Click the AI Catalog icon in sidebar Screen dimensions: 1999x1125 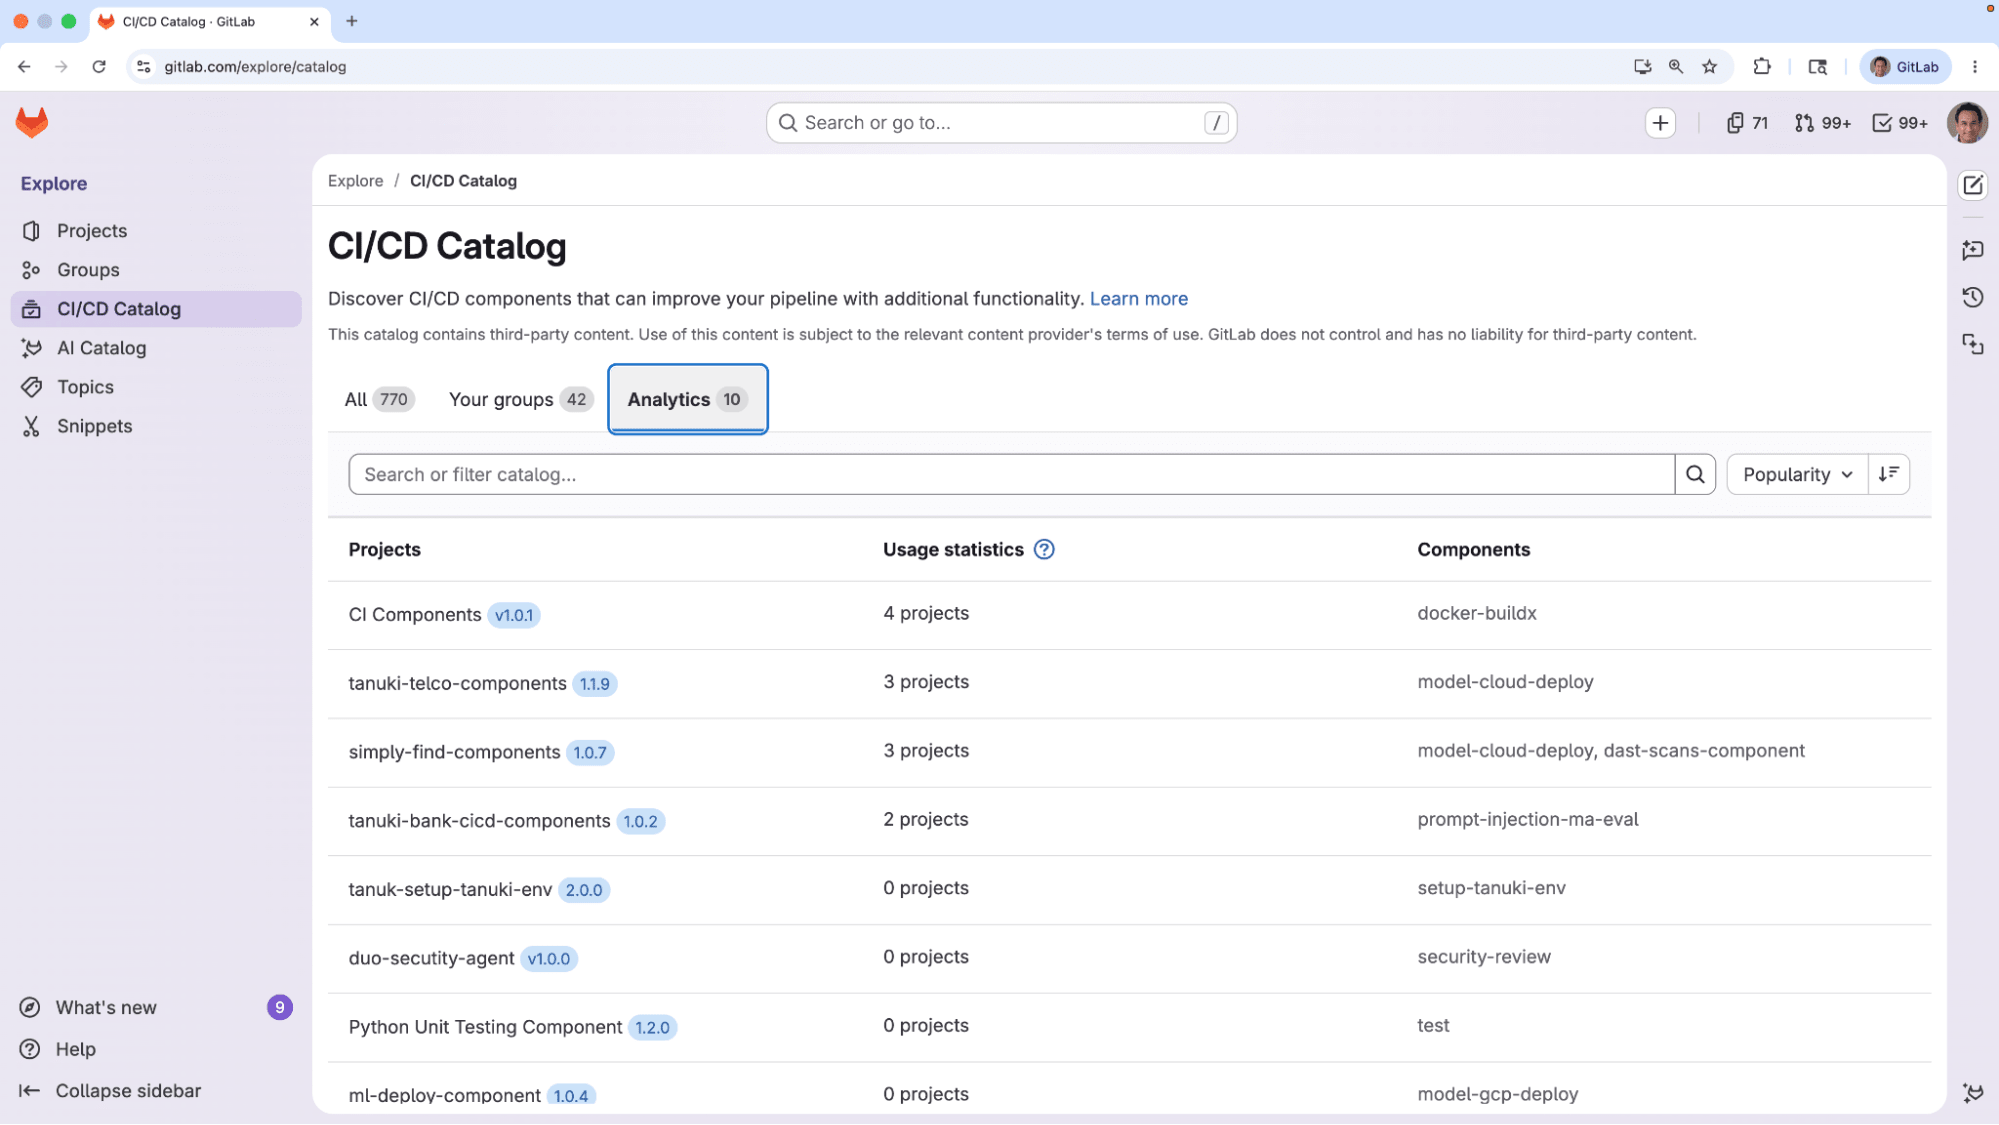point(31,348)
